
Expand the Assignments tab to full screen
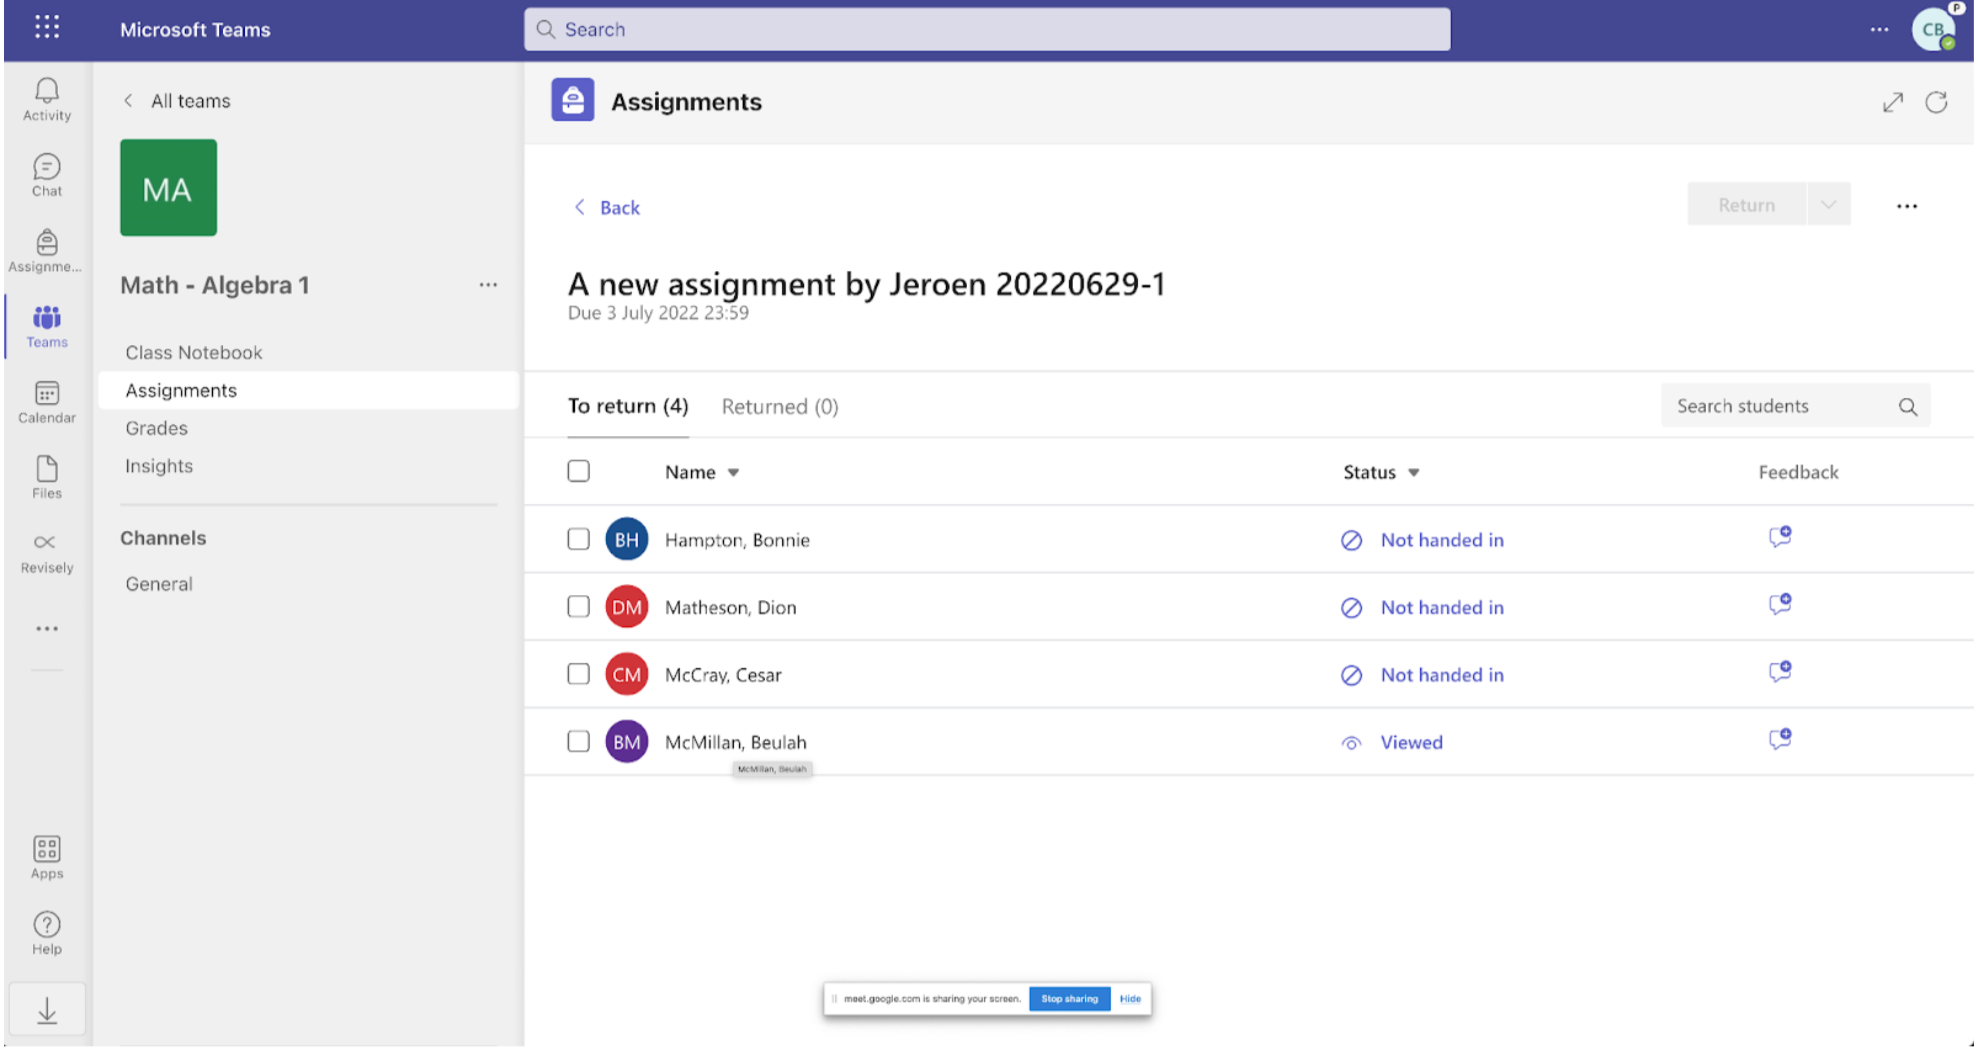1892,102
